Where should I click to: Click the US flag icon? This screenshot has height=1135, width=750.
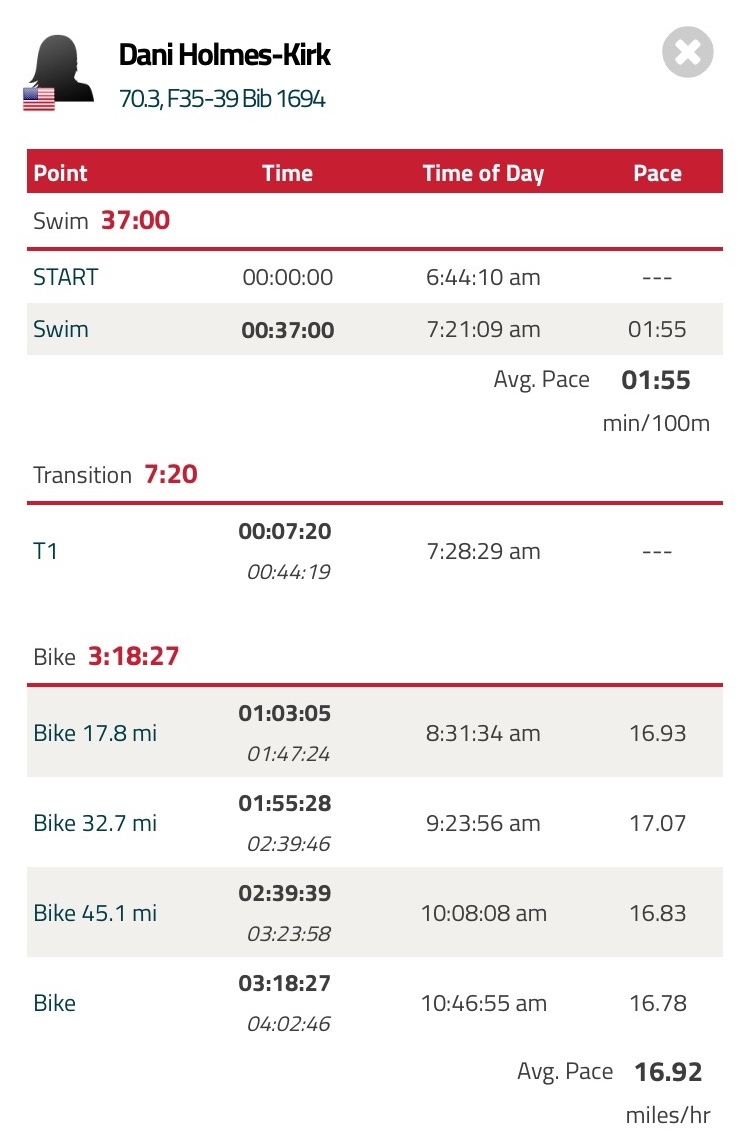pos(39,99)
